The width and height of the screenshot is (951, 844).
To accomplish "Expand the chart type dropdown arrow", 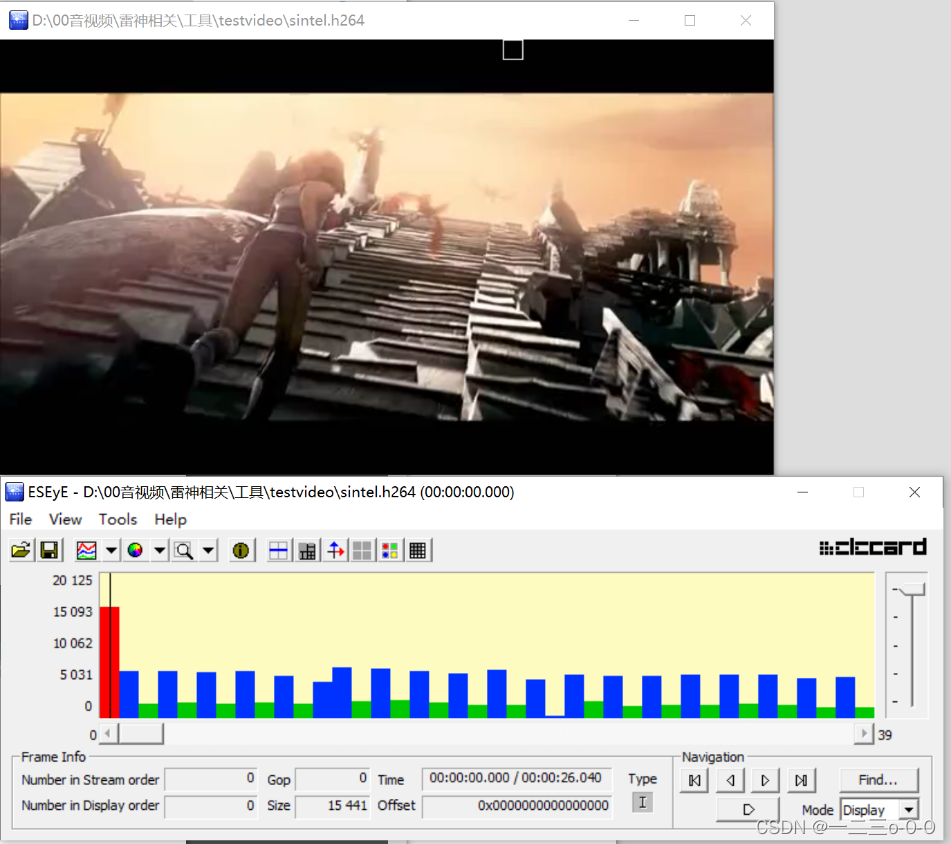I will coord(111,551).
